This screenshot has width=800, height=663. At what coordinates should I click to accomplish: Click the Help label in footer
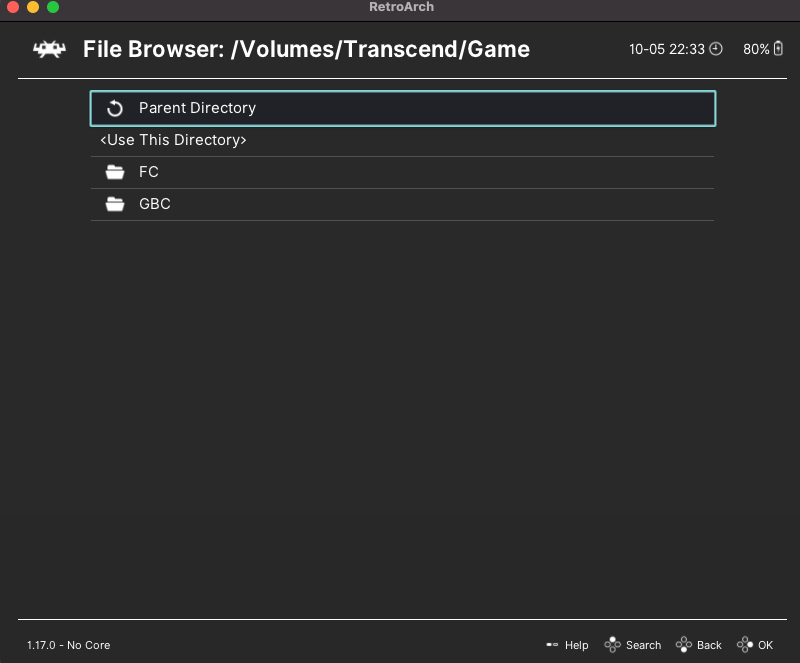coord(577,645)
